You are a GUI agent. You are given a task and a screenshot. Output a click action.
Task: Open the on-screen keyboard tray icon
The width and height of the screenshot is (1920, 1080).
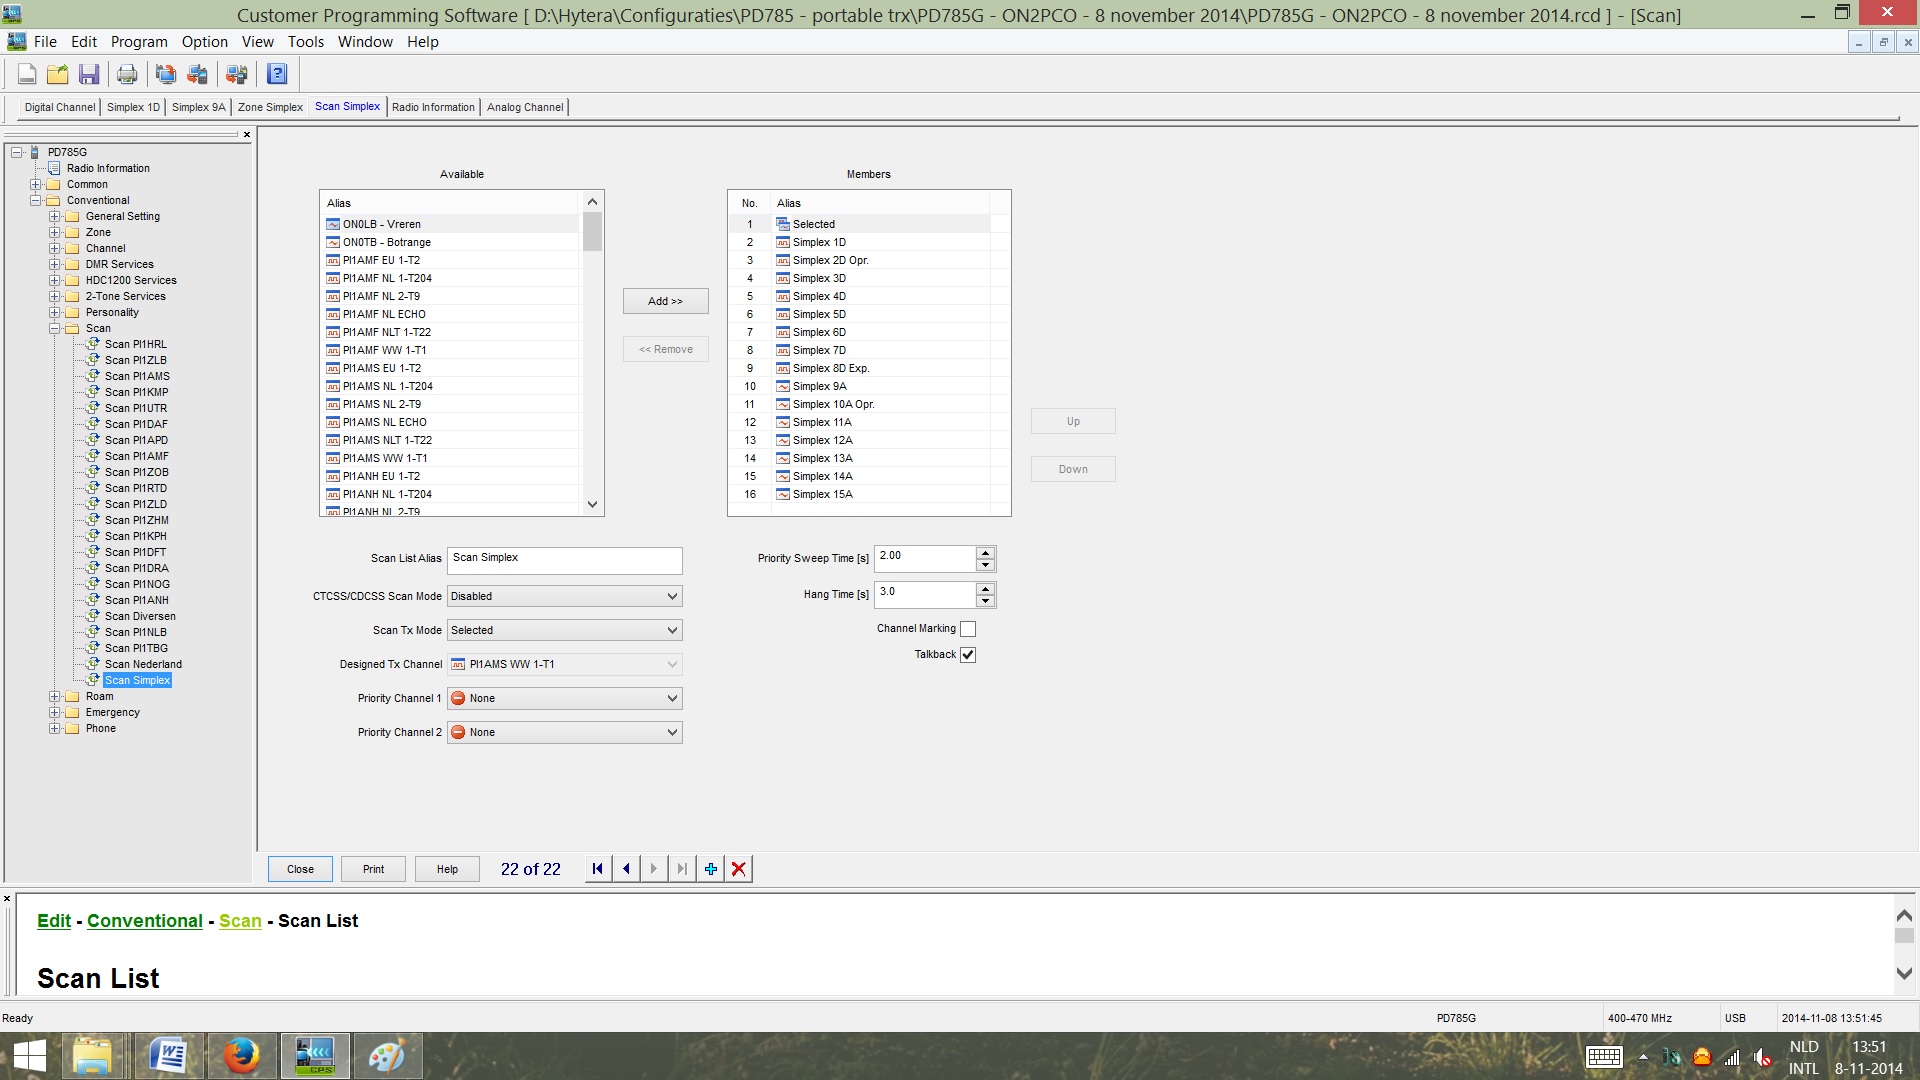tap(1604, 1057)
